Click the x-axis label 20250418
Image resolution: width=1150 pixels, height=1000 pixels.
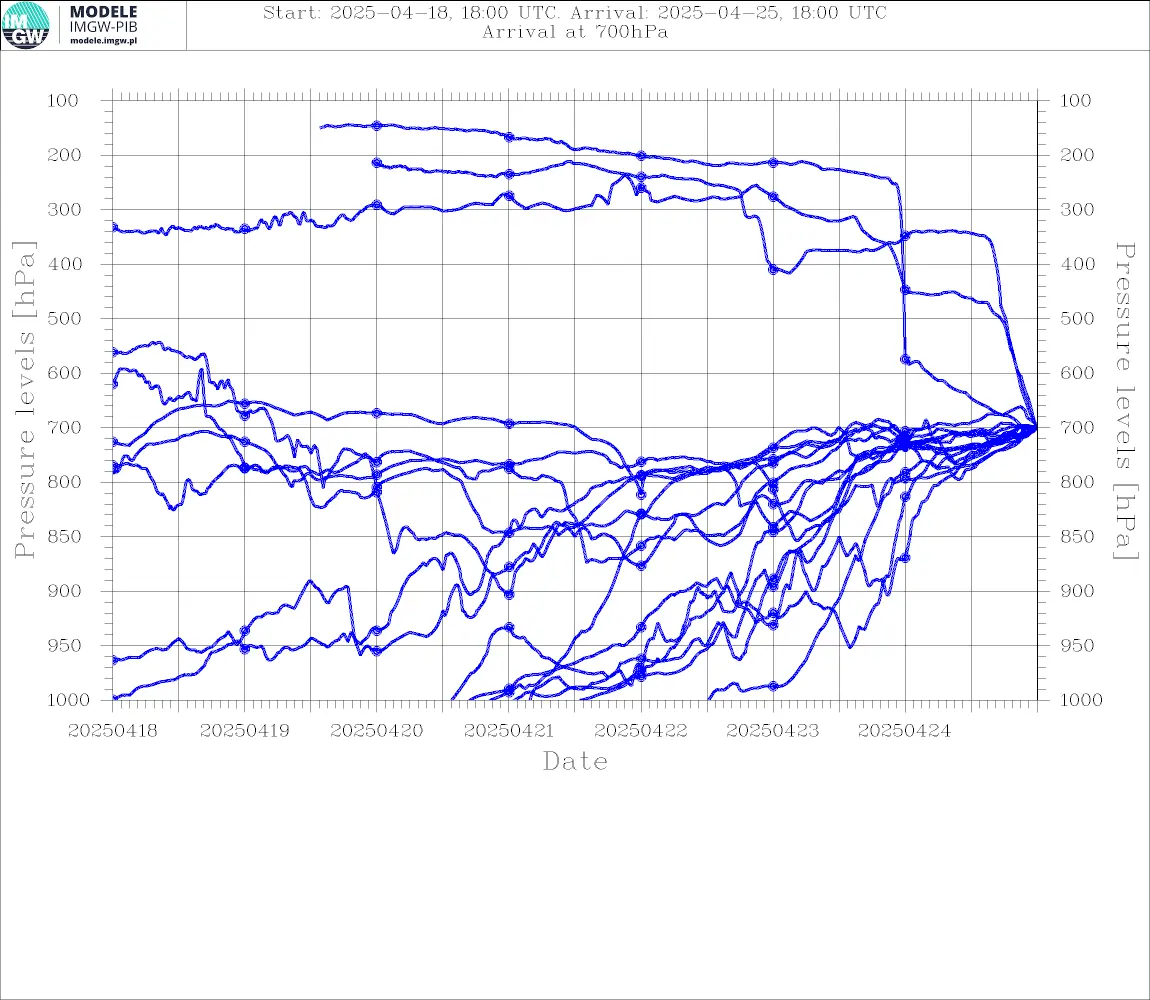point(113,731)
